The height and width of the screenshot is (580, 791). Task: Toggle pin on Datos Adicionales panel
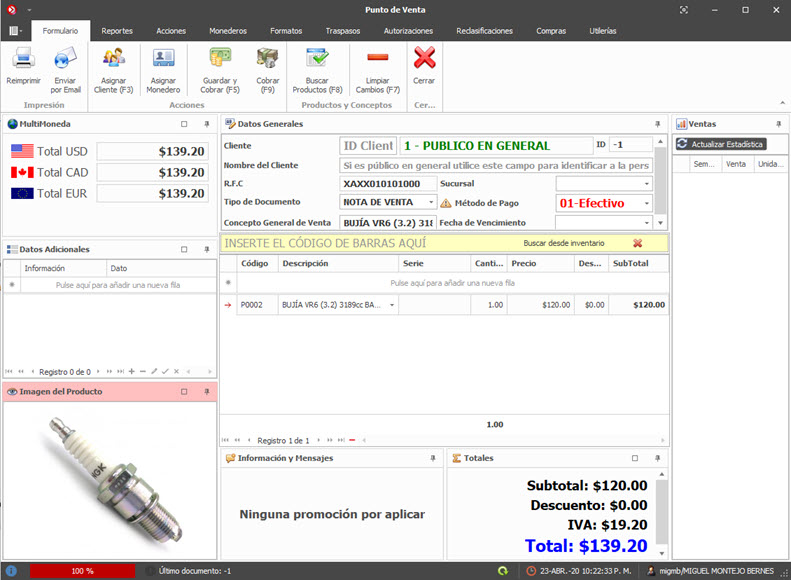coord(207,249)
